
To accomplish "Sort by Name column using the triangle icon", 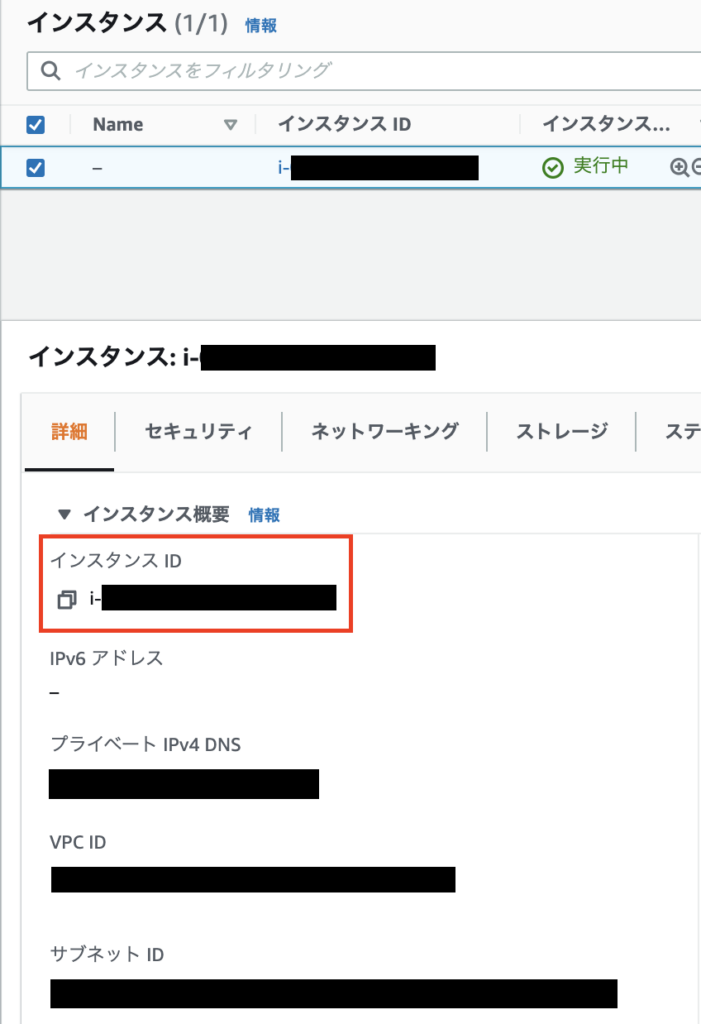I will [x=230, y=124].
